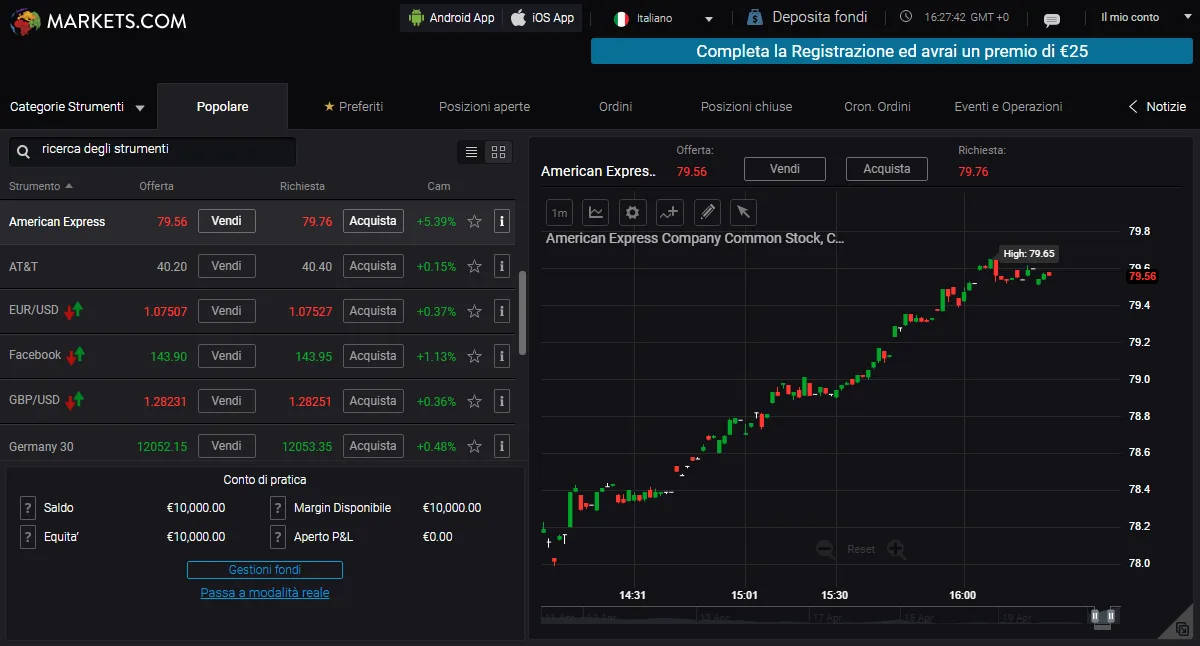Expand the Notizie news panel
Image resolution: width=1200 pixels, height=646 pixels.
point(1157,107)
